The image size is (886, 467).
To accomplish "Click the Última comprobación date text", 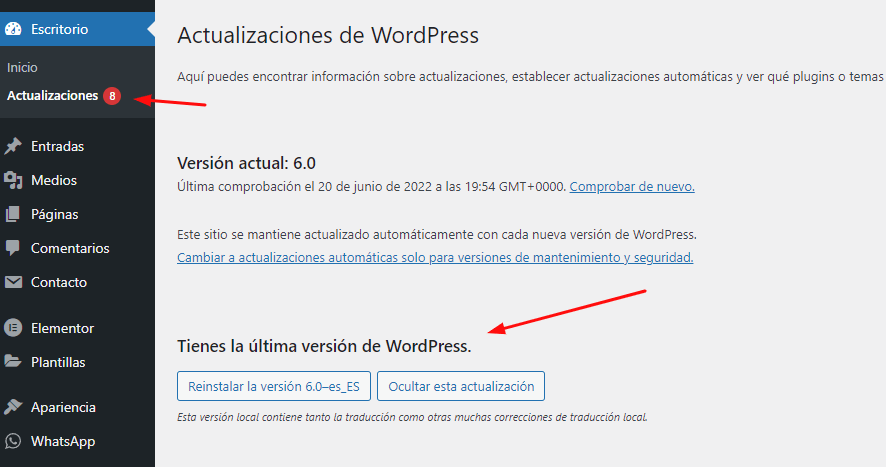I will 372,187.
